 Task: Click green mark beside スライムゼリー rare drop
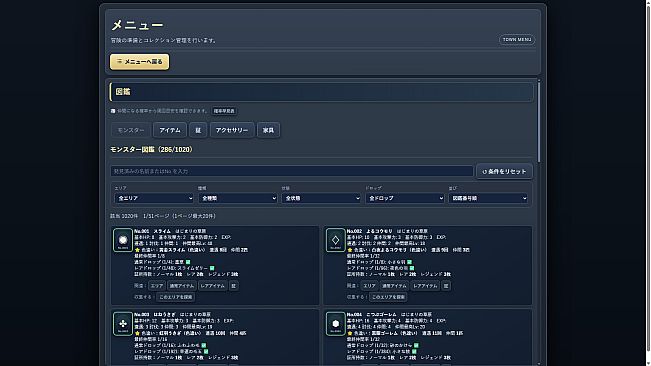(212, 268)
